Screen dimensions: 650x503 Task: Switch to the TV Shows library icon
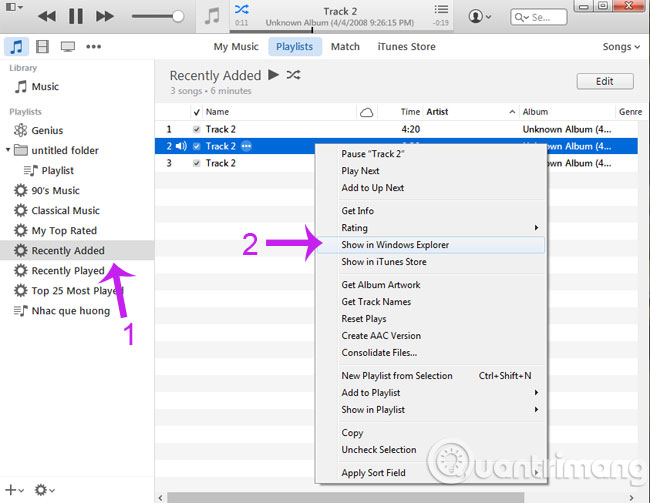[68, 46]
